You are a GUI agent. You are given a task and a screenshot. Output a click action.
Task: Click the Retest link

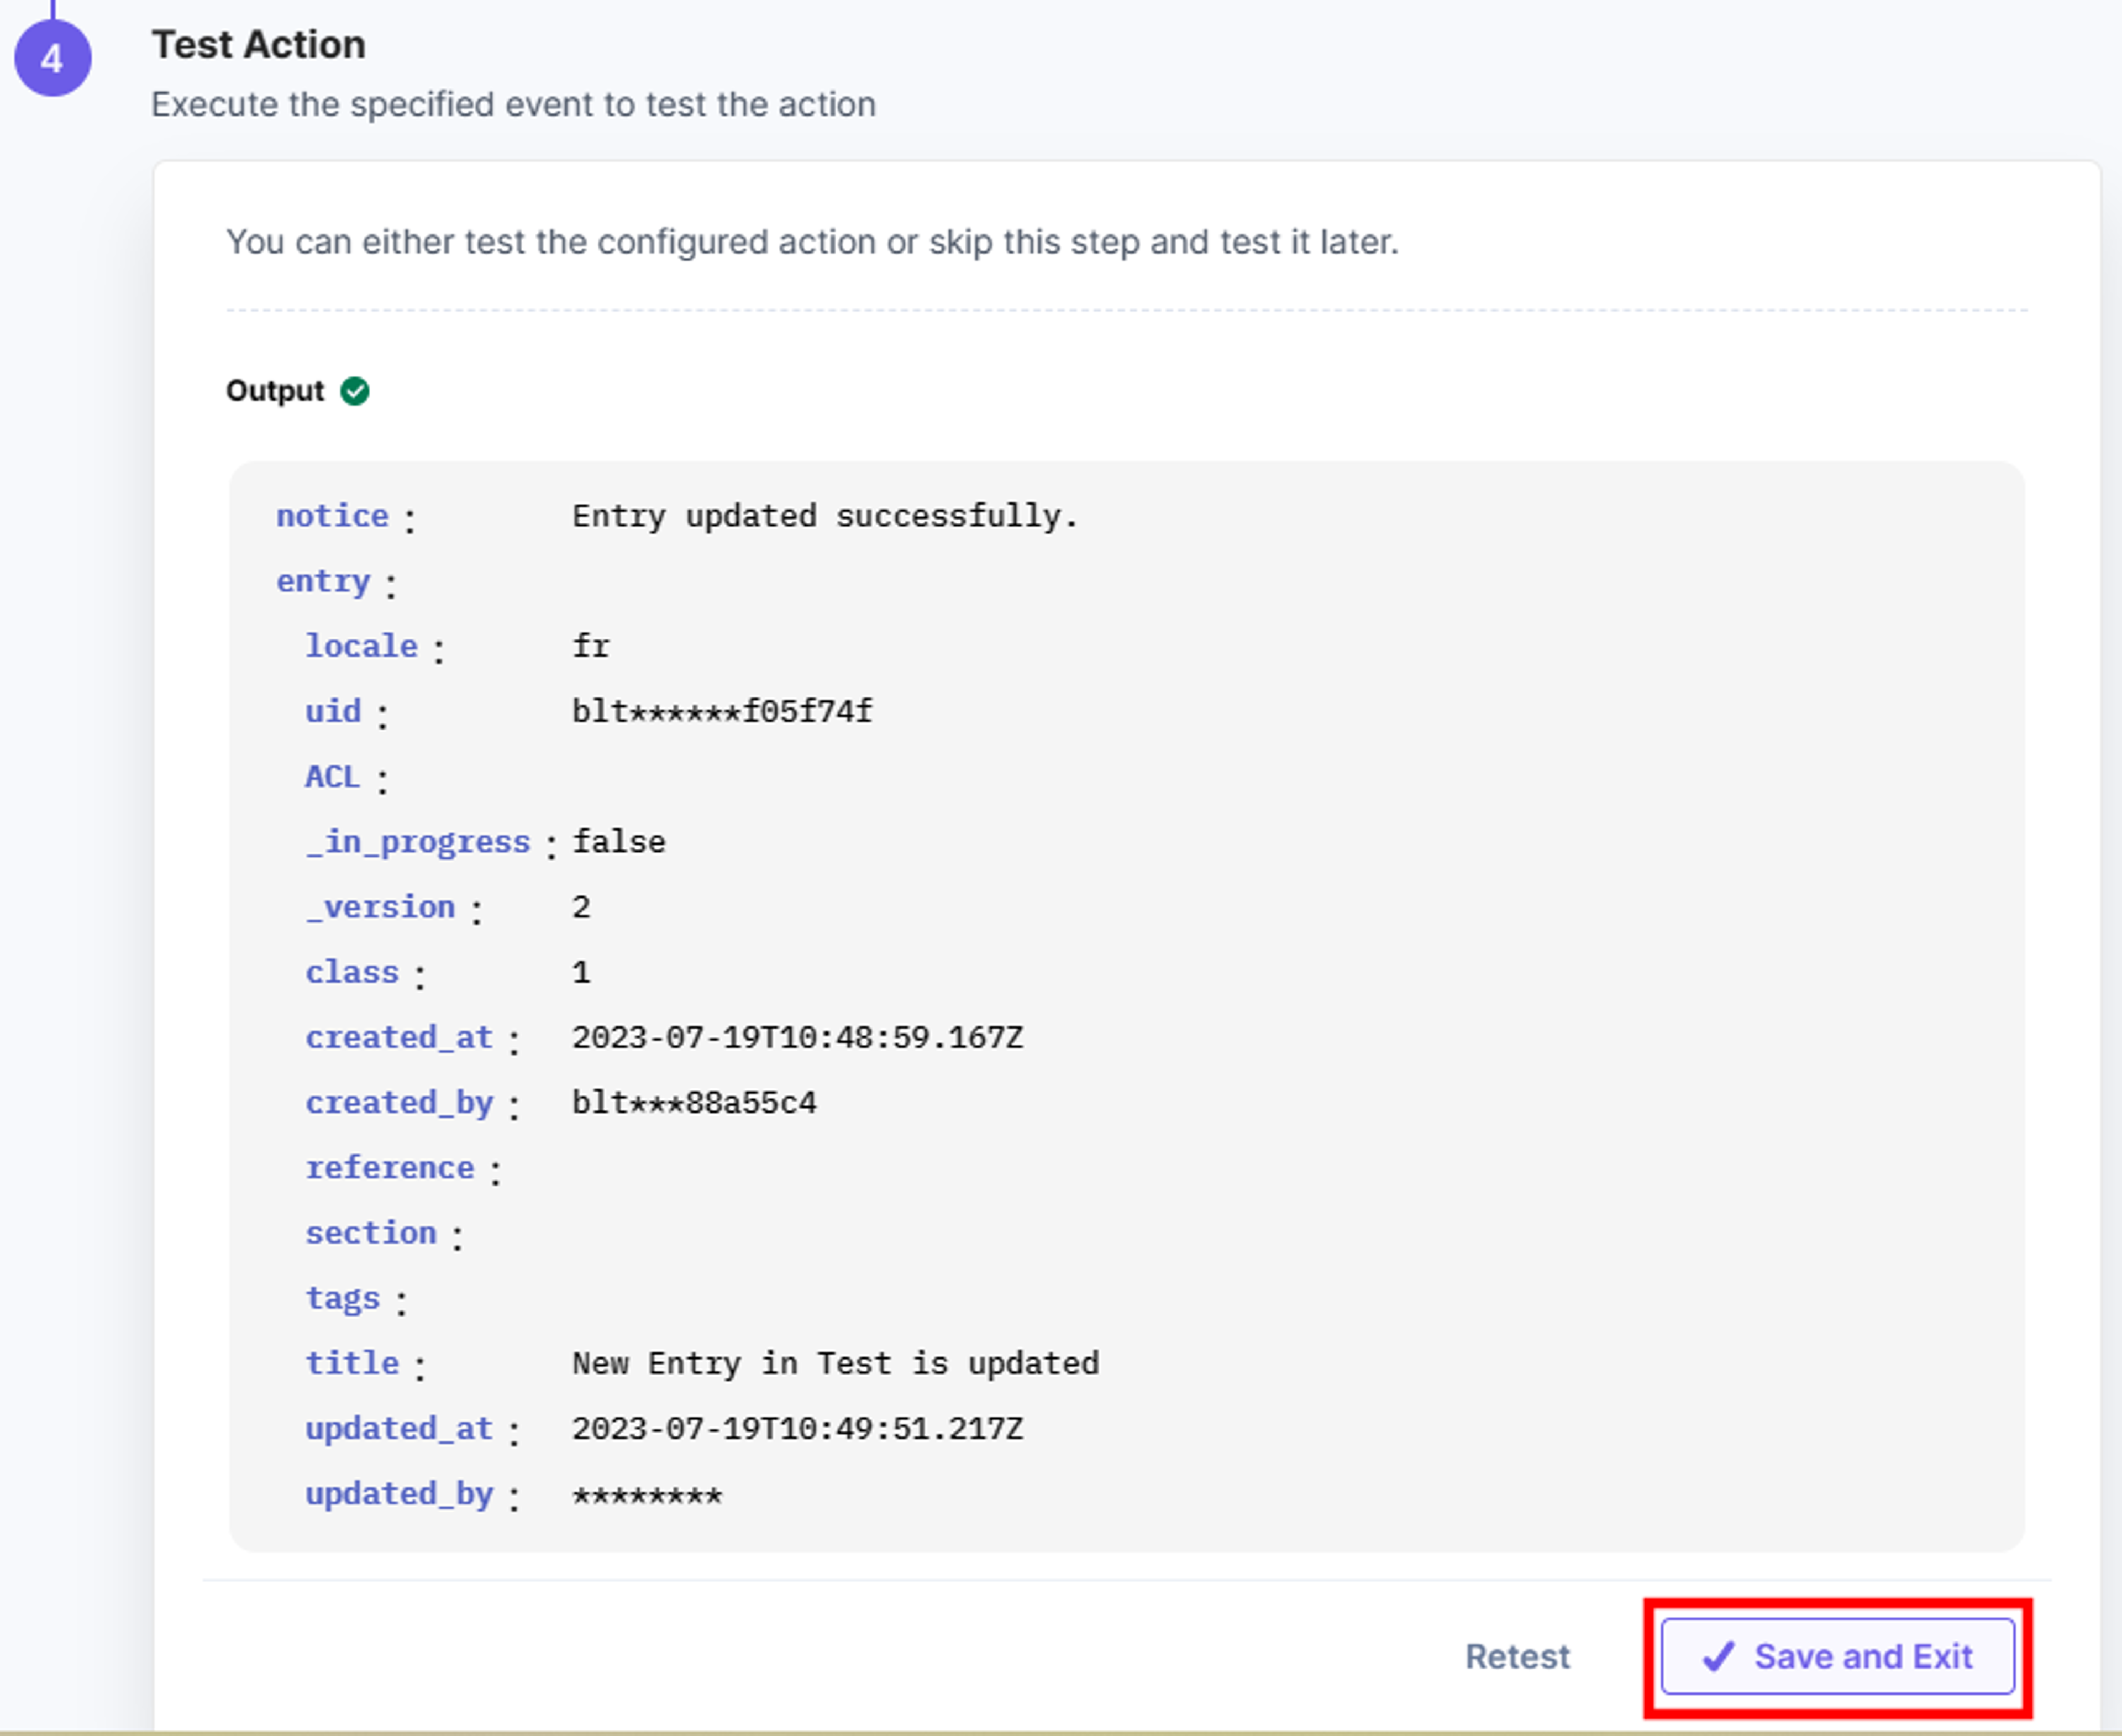[x=1517, y=1657]
